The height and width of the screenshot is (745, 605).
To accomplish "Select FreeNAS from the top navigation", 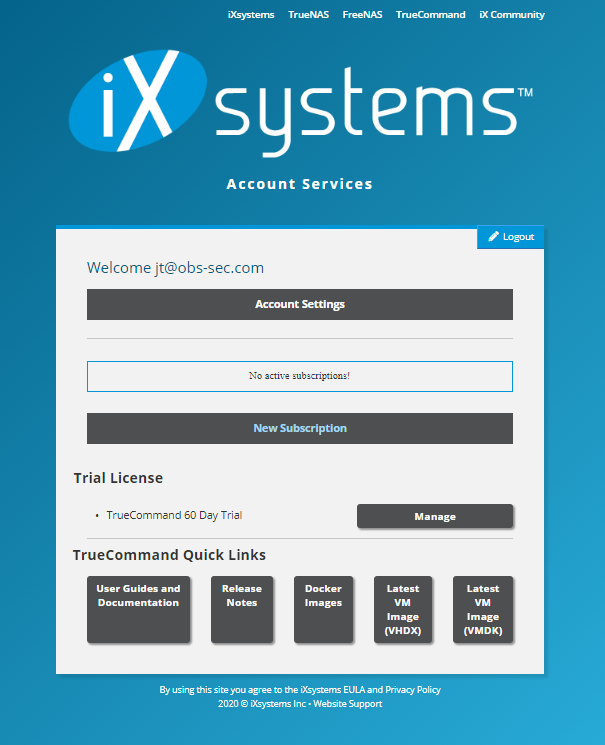I will point(363,15).
